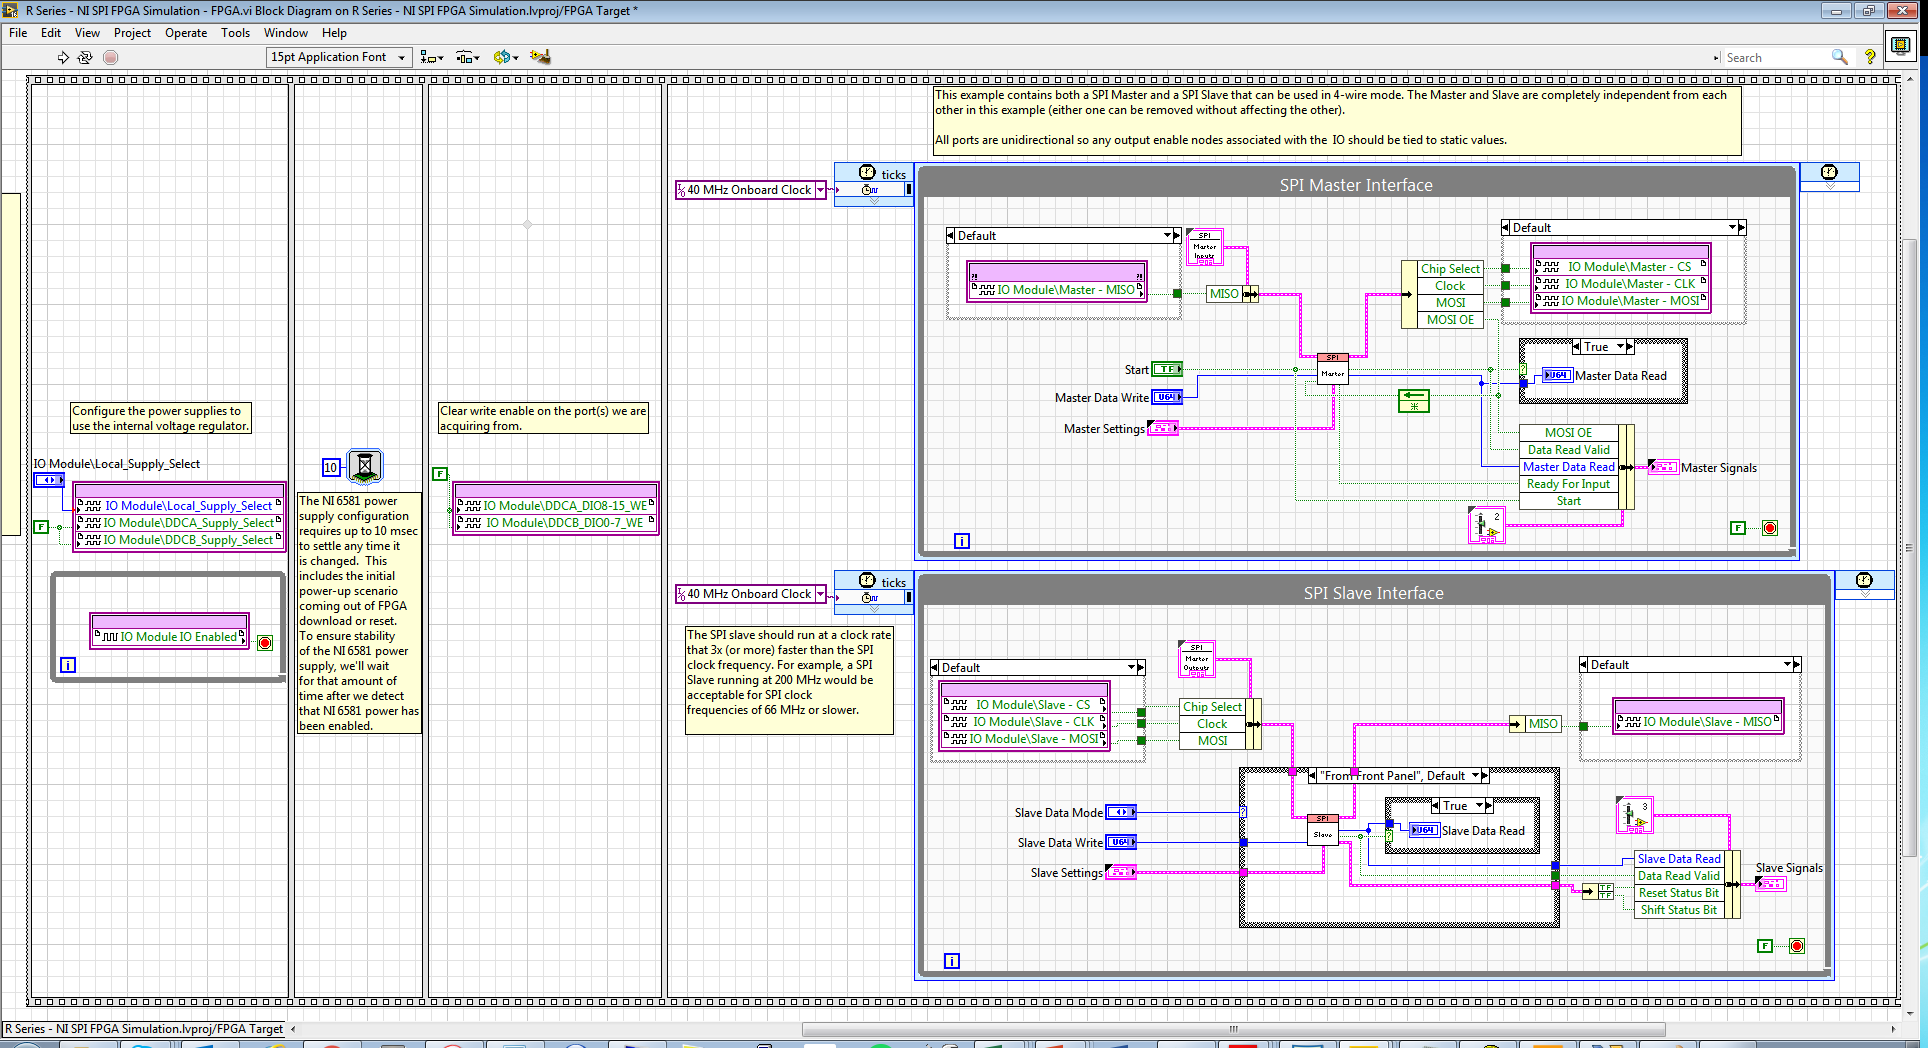Click the Clean Up Diagram broom icon
This screenshot has width=1928, height=1048.
[x=540, y=57]
